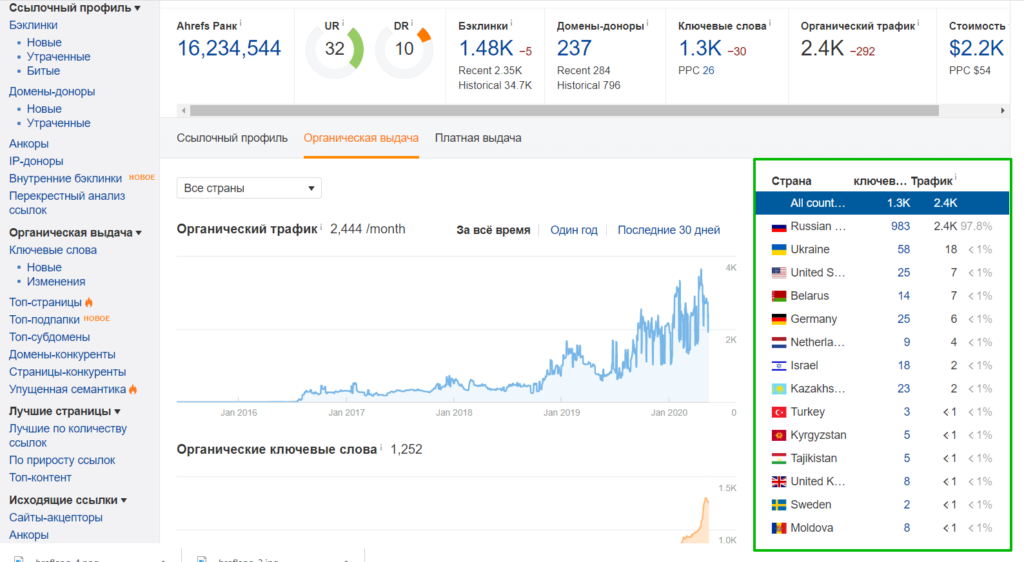This screenshot has height=562, width=1024.
Task: Open the Домены-доноры sidebar link
Action: tap(52, 91)
